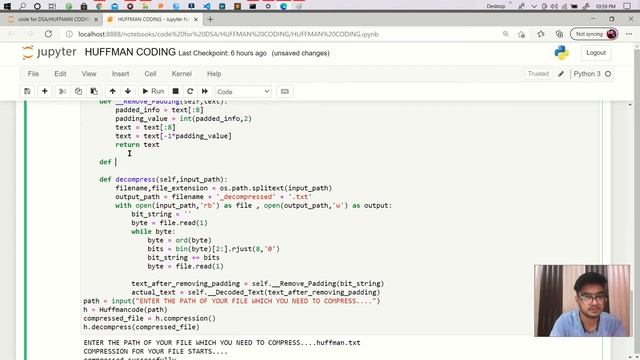This screenshot has height=360, width=640.
Task: Click the Jupyter logo
Action: click(x=49, y=53)
